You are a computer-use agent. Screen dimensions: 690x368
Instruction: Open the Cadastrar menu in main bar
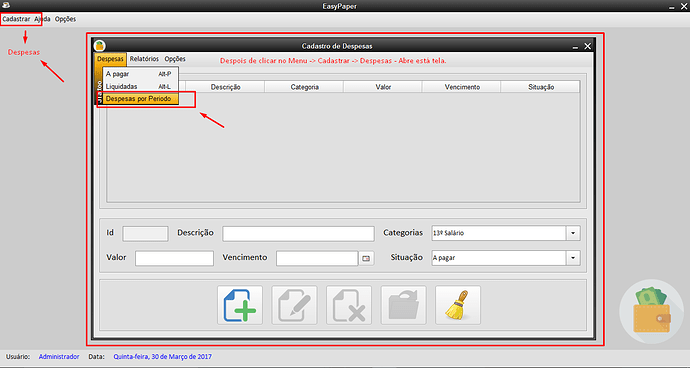tap(16, 19)
